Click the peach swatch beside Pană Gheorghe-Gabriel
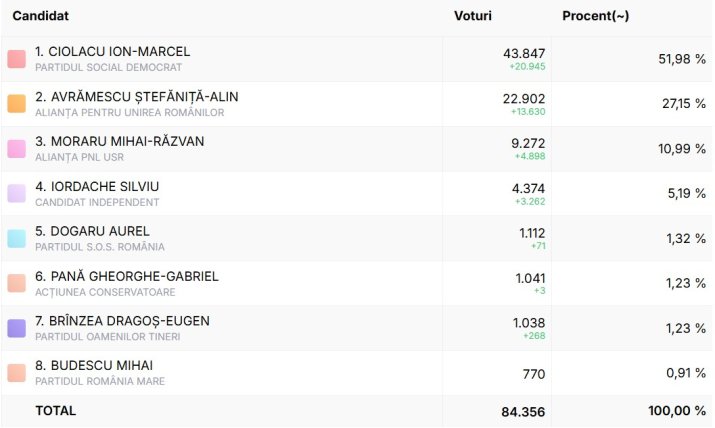The image size is (715, 428). click(x=16, y=283)
